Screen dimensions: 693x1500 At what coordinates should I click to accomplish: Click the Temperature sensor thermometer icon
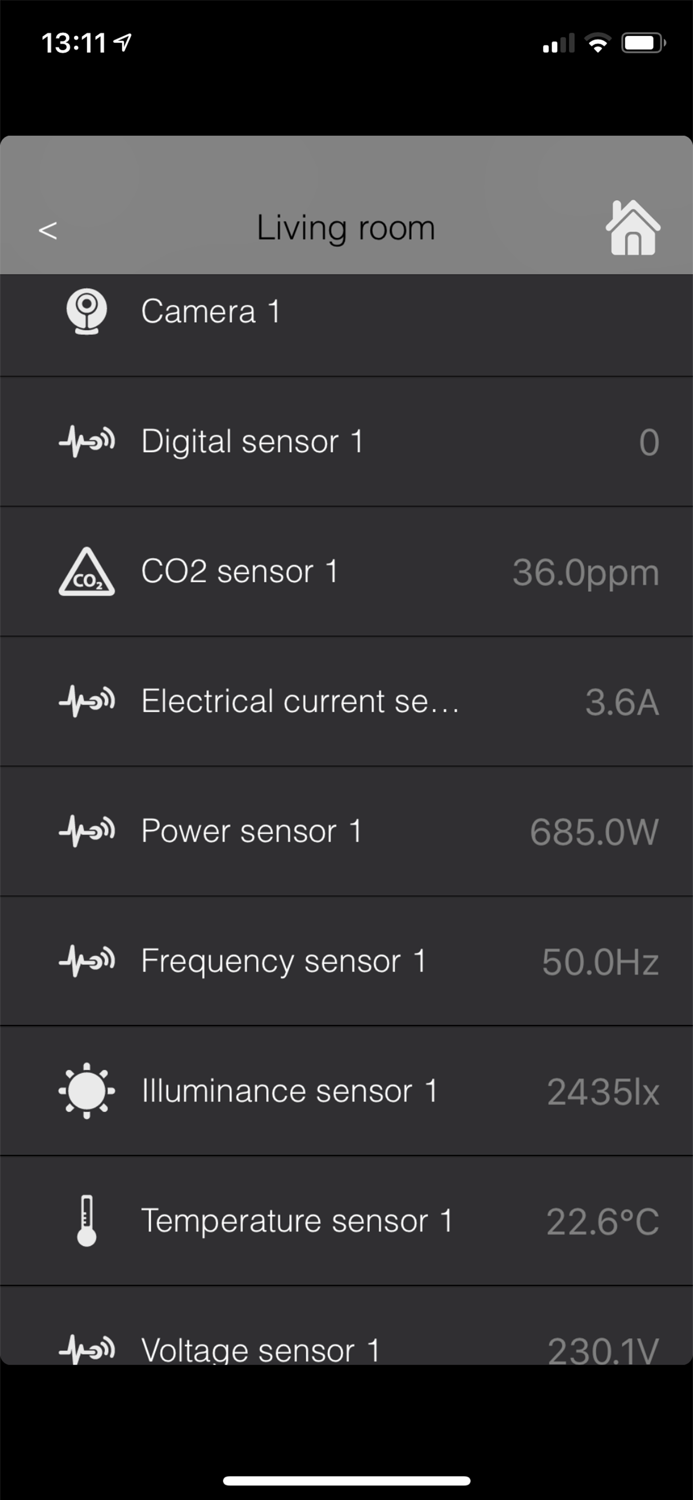coord(86,1220)
